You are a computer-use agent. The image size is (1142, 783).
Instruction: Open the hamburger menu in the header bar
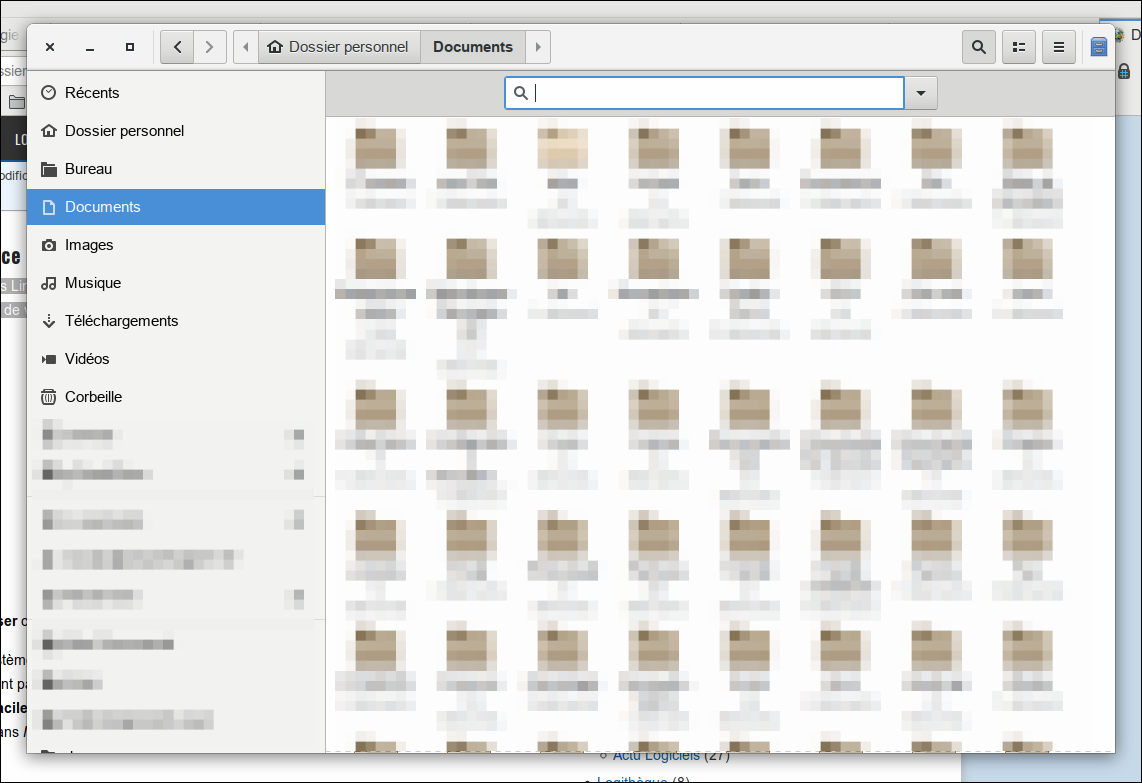(1059, 47)
